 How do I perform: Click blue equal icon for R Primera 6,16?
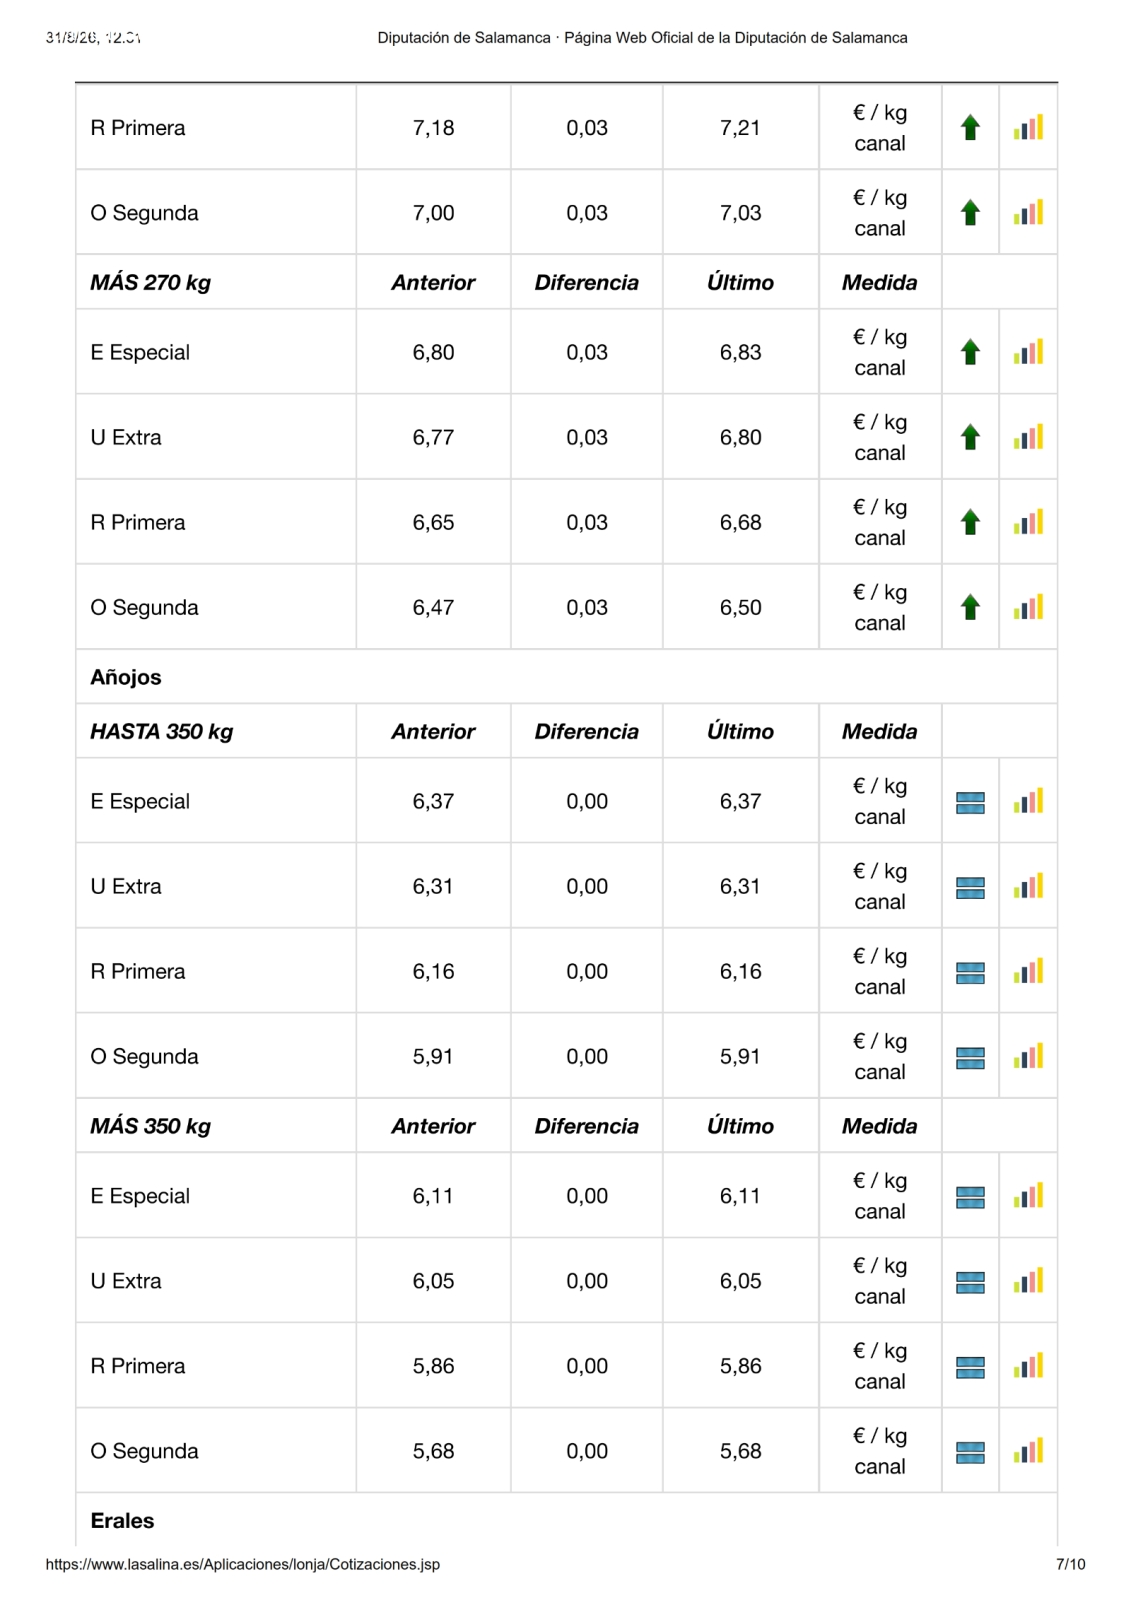(970, 973)
